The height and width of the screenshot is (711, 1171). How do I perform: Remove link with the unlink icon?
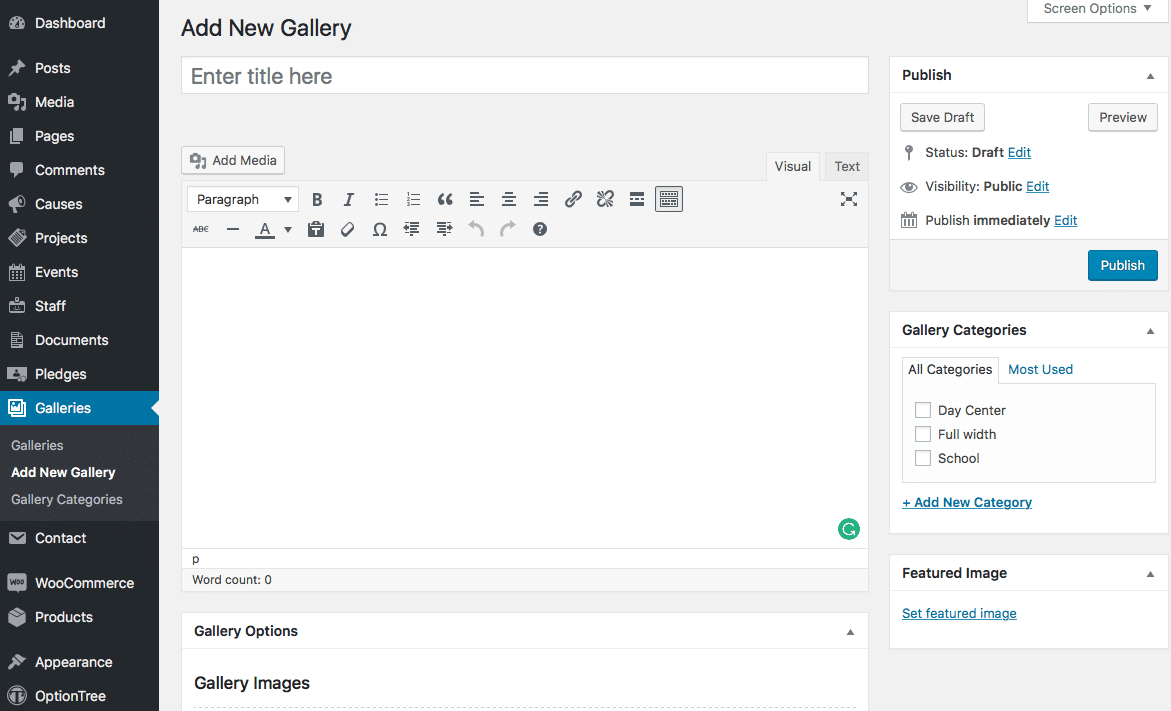tap(605, 199)
